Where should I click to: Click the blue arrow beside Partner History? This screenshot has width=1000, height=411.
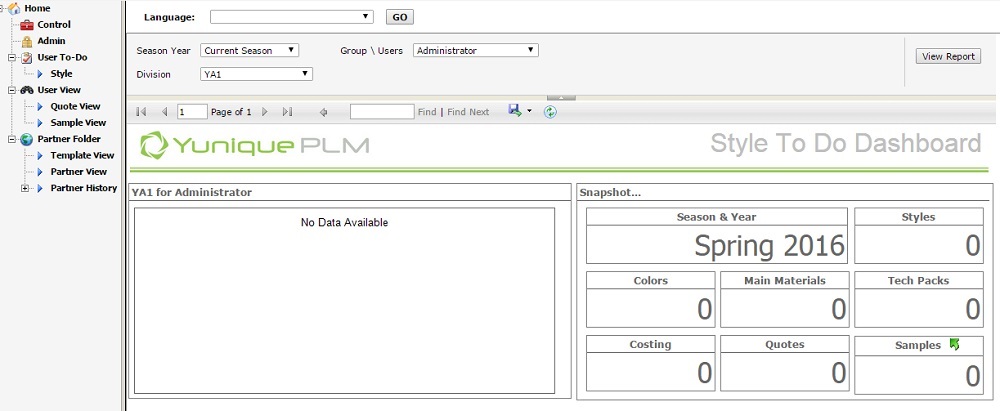tap(40, 188)
